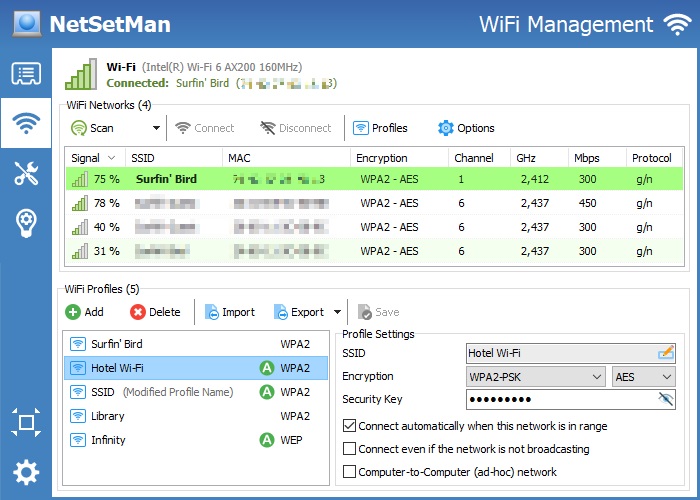700x500 pixels.
Task: Select the Surfin' Bird network row
Action: [375, 179]
